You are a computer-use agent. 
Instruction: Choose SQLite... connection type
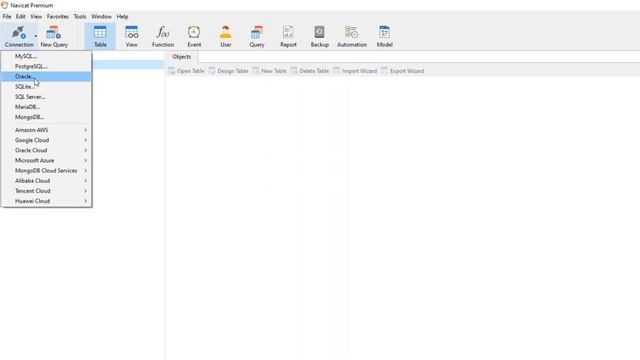point(46,87)
